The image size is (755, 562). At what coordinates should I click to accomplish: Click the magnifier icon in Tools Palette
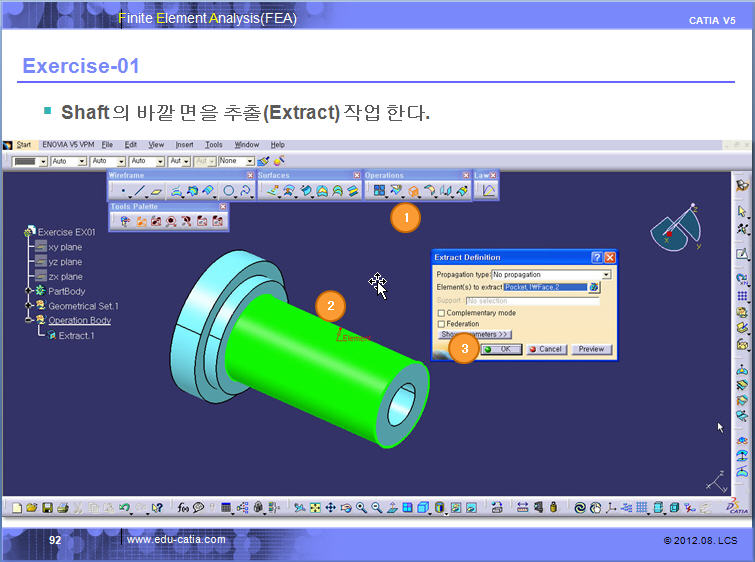point(171,221)
